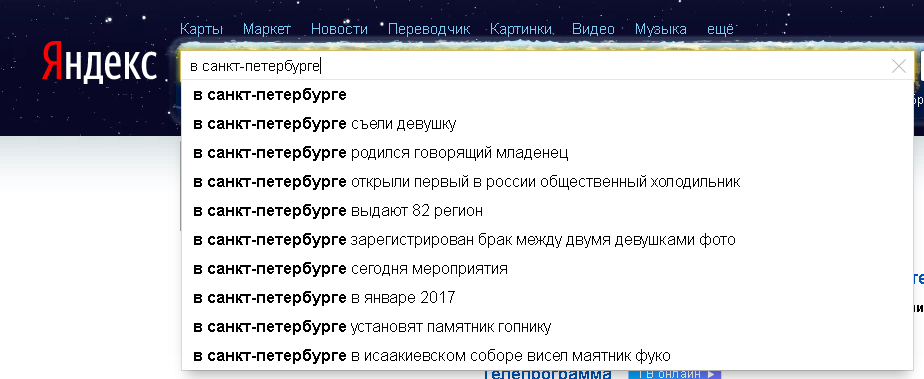
Task: Select the plain 'в санкт-петербурге' suggestion
Action: tap(547, 95)
